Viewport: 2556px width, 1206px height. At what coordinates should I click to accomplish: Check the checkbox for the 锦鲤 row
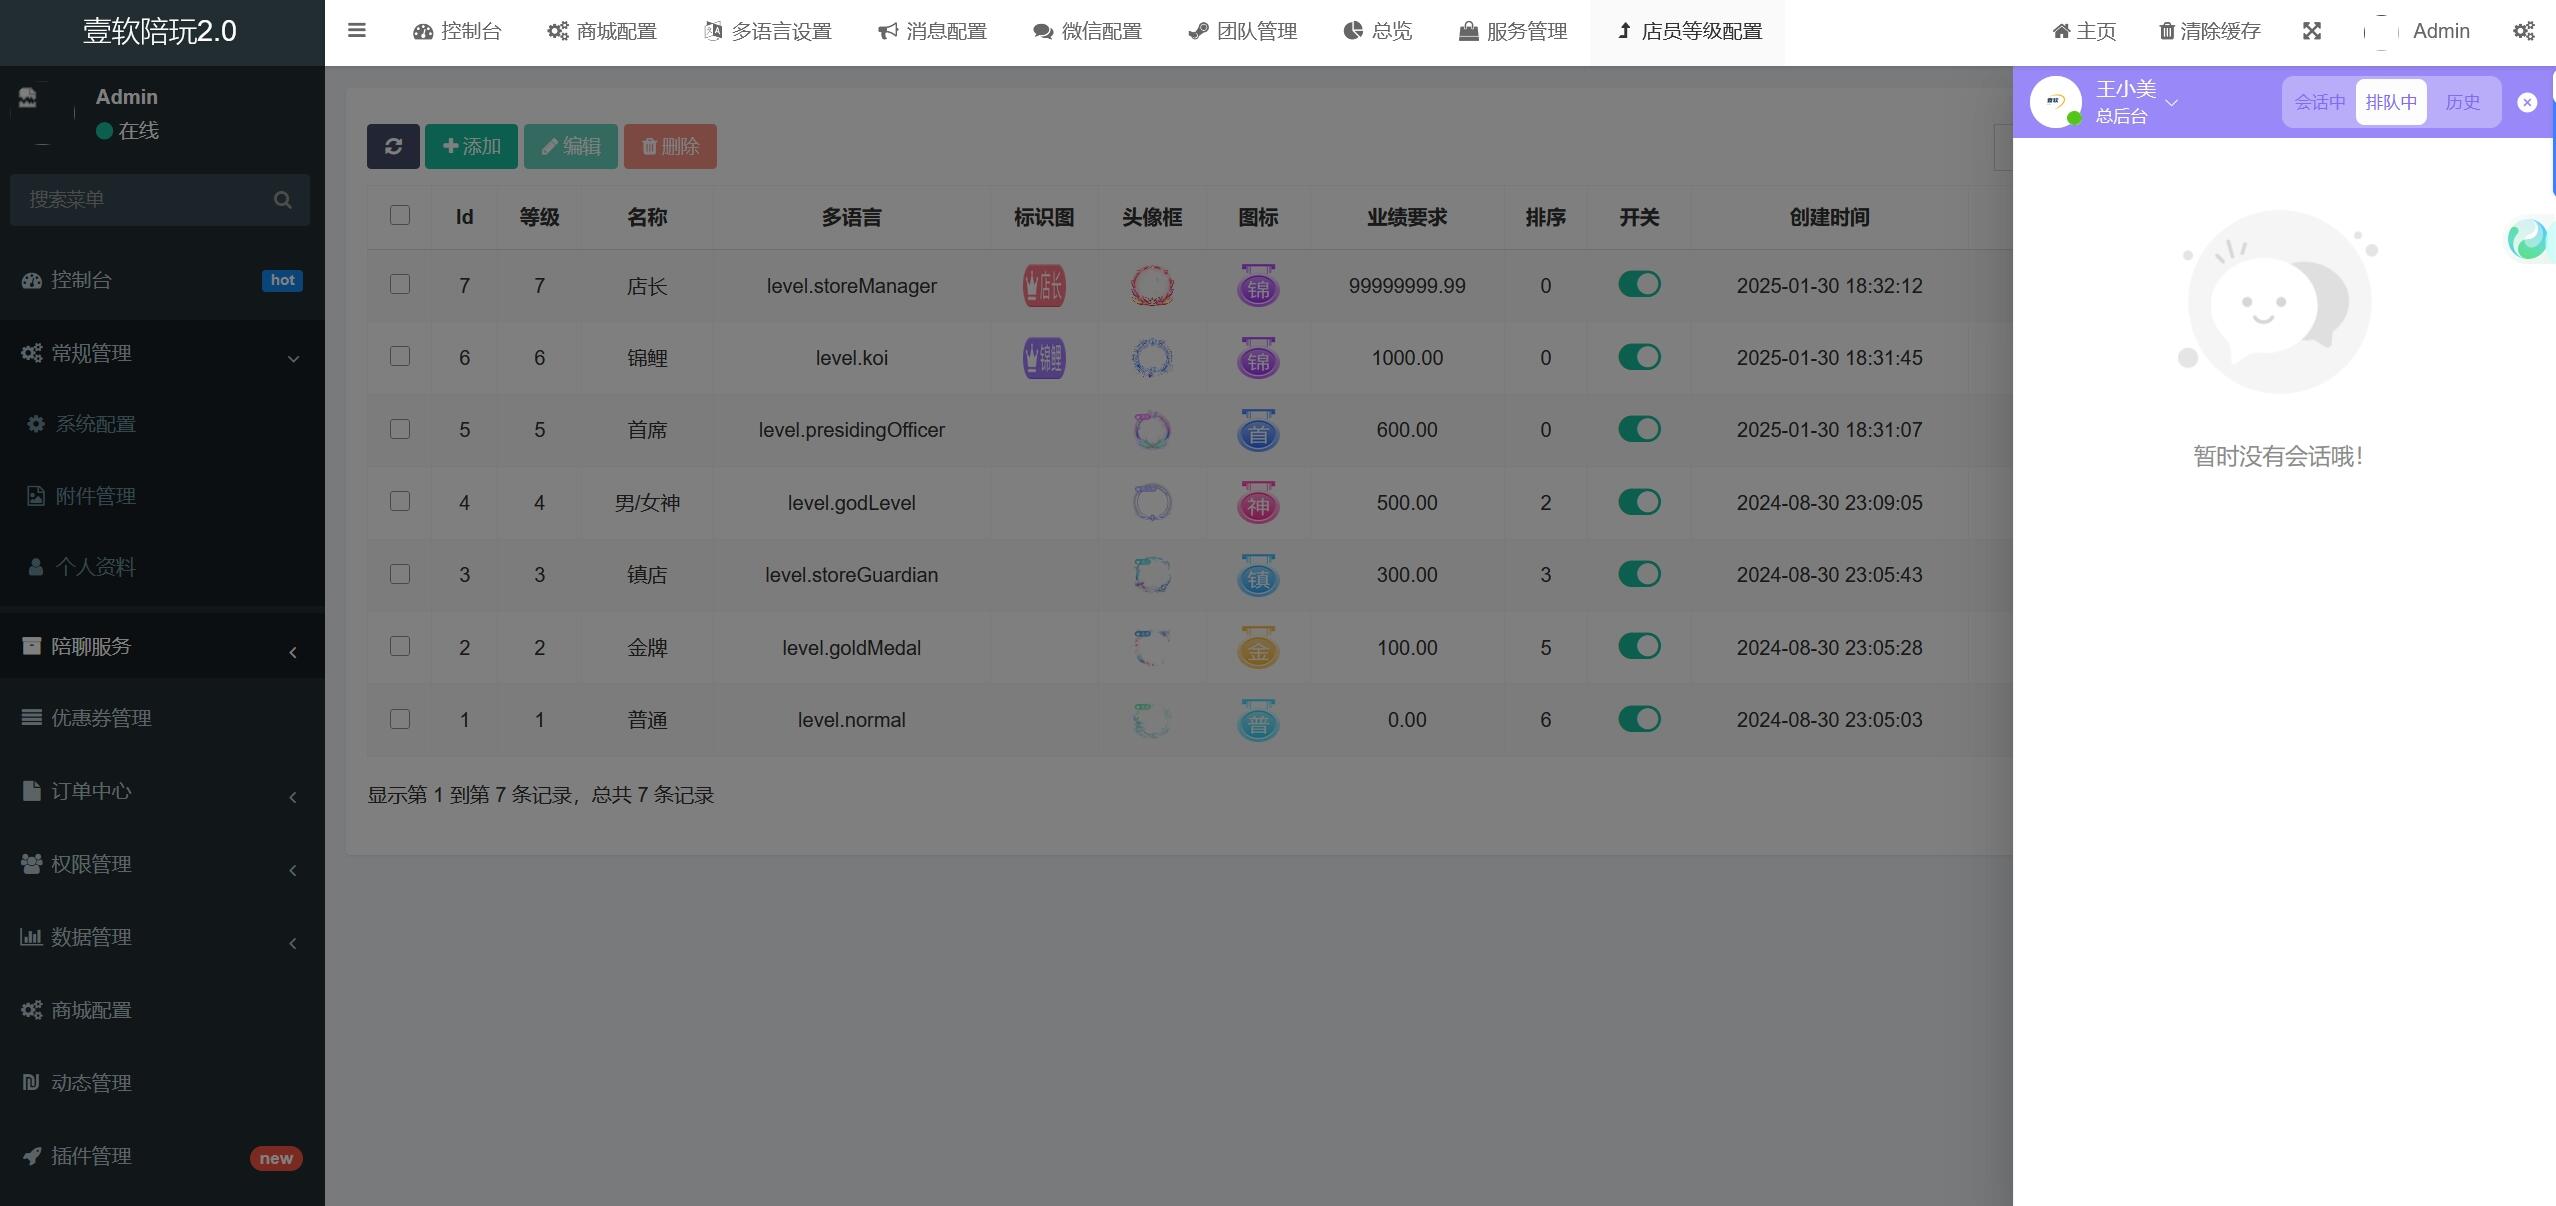[x=399, y=356]
